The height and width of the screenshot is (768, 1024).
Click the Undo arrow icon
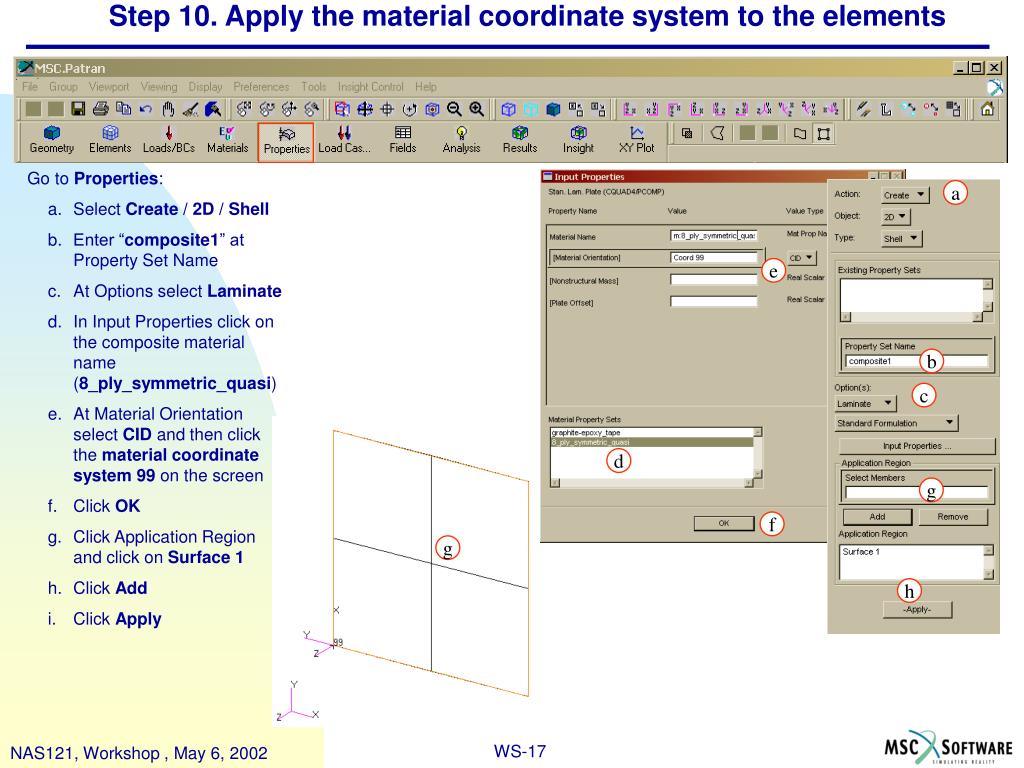145,109
